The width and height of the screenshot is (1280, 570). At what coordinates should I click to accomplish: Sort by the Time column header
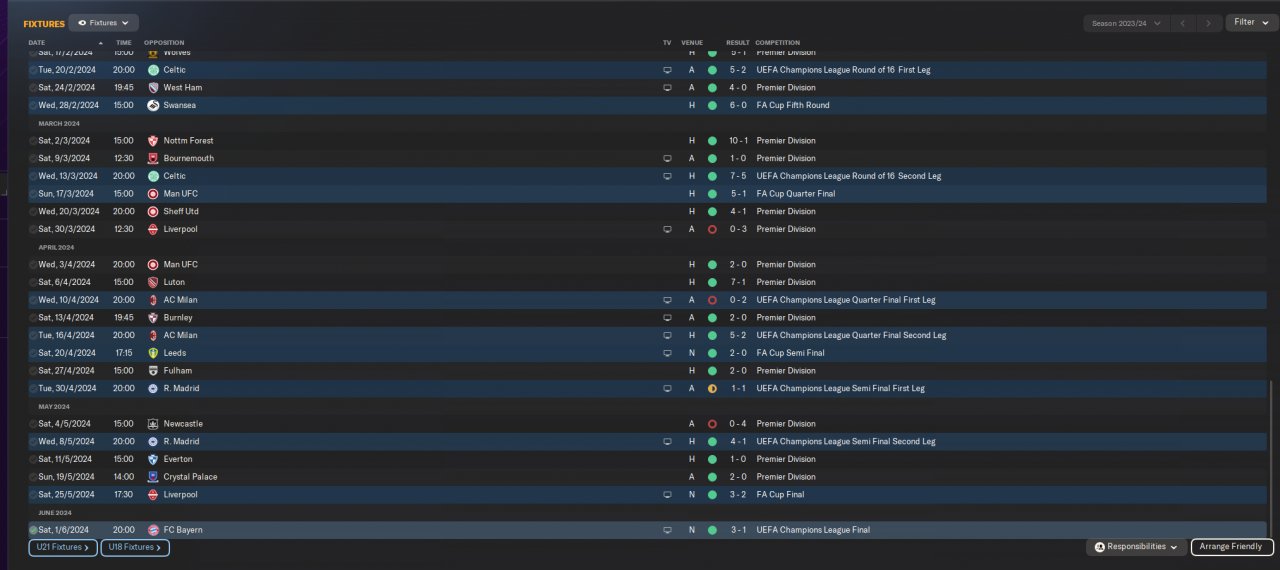(123, 43)
